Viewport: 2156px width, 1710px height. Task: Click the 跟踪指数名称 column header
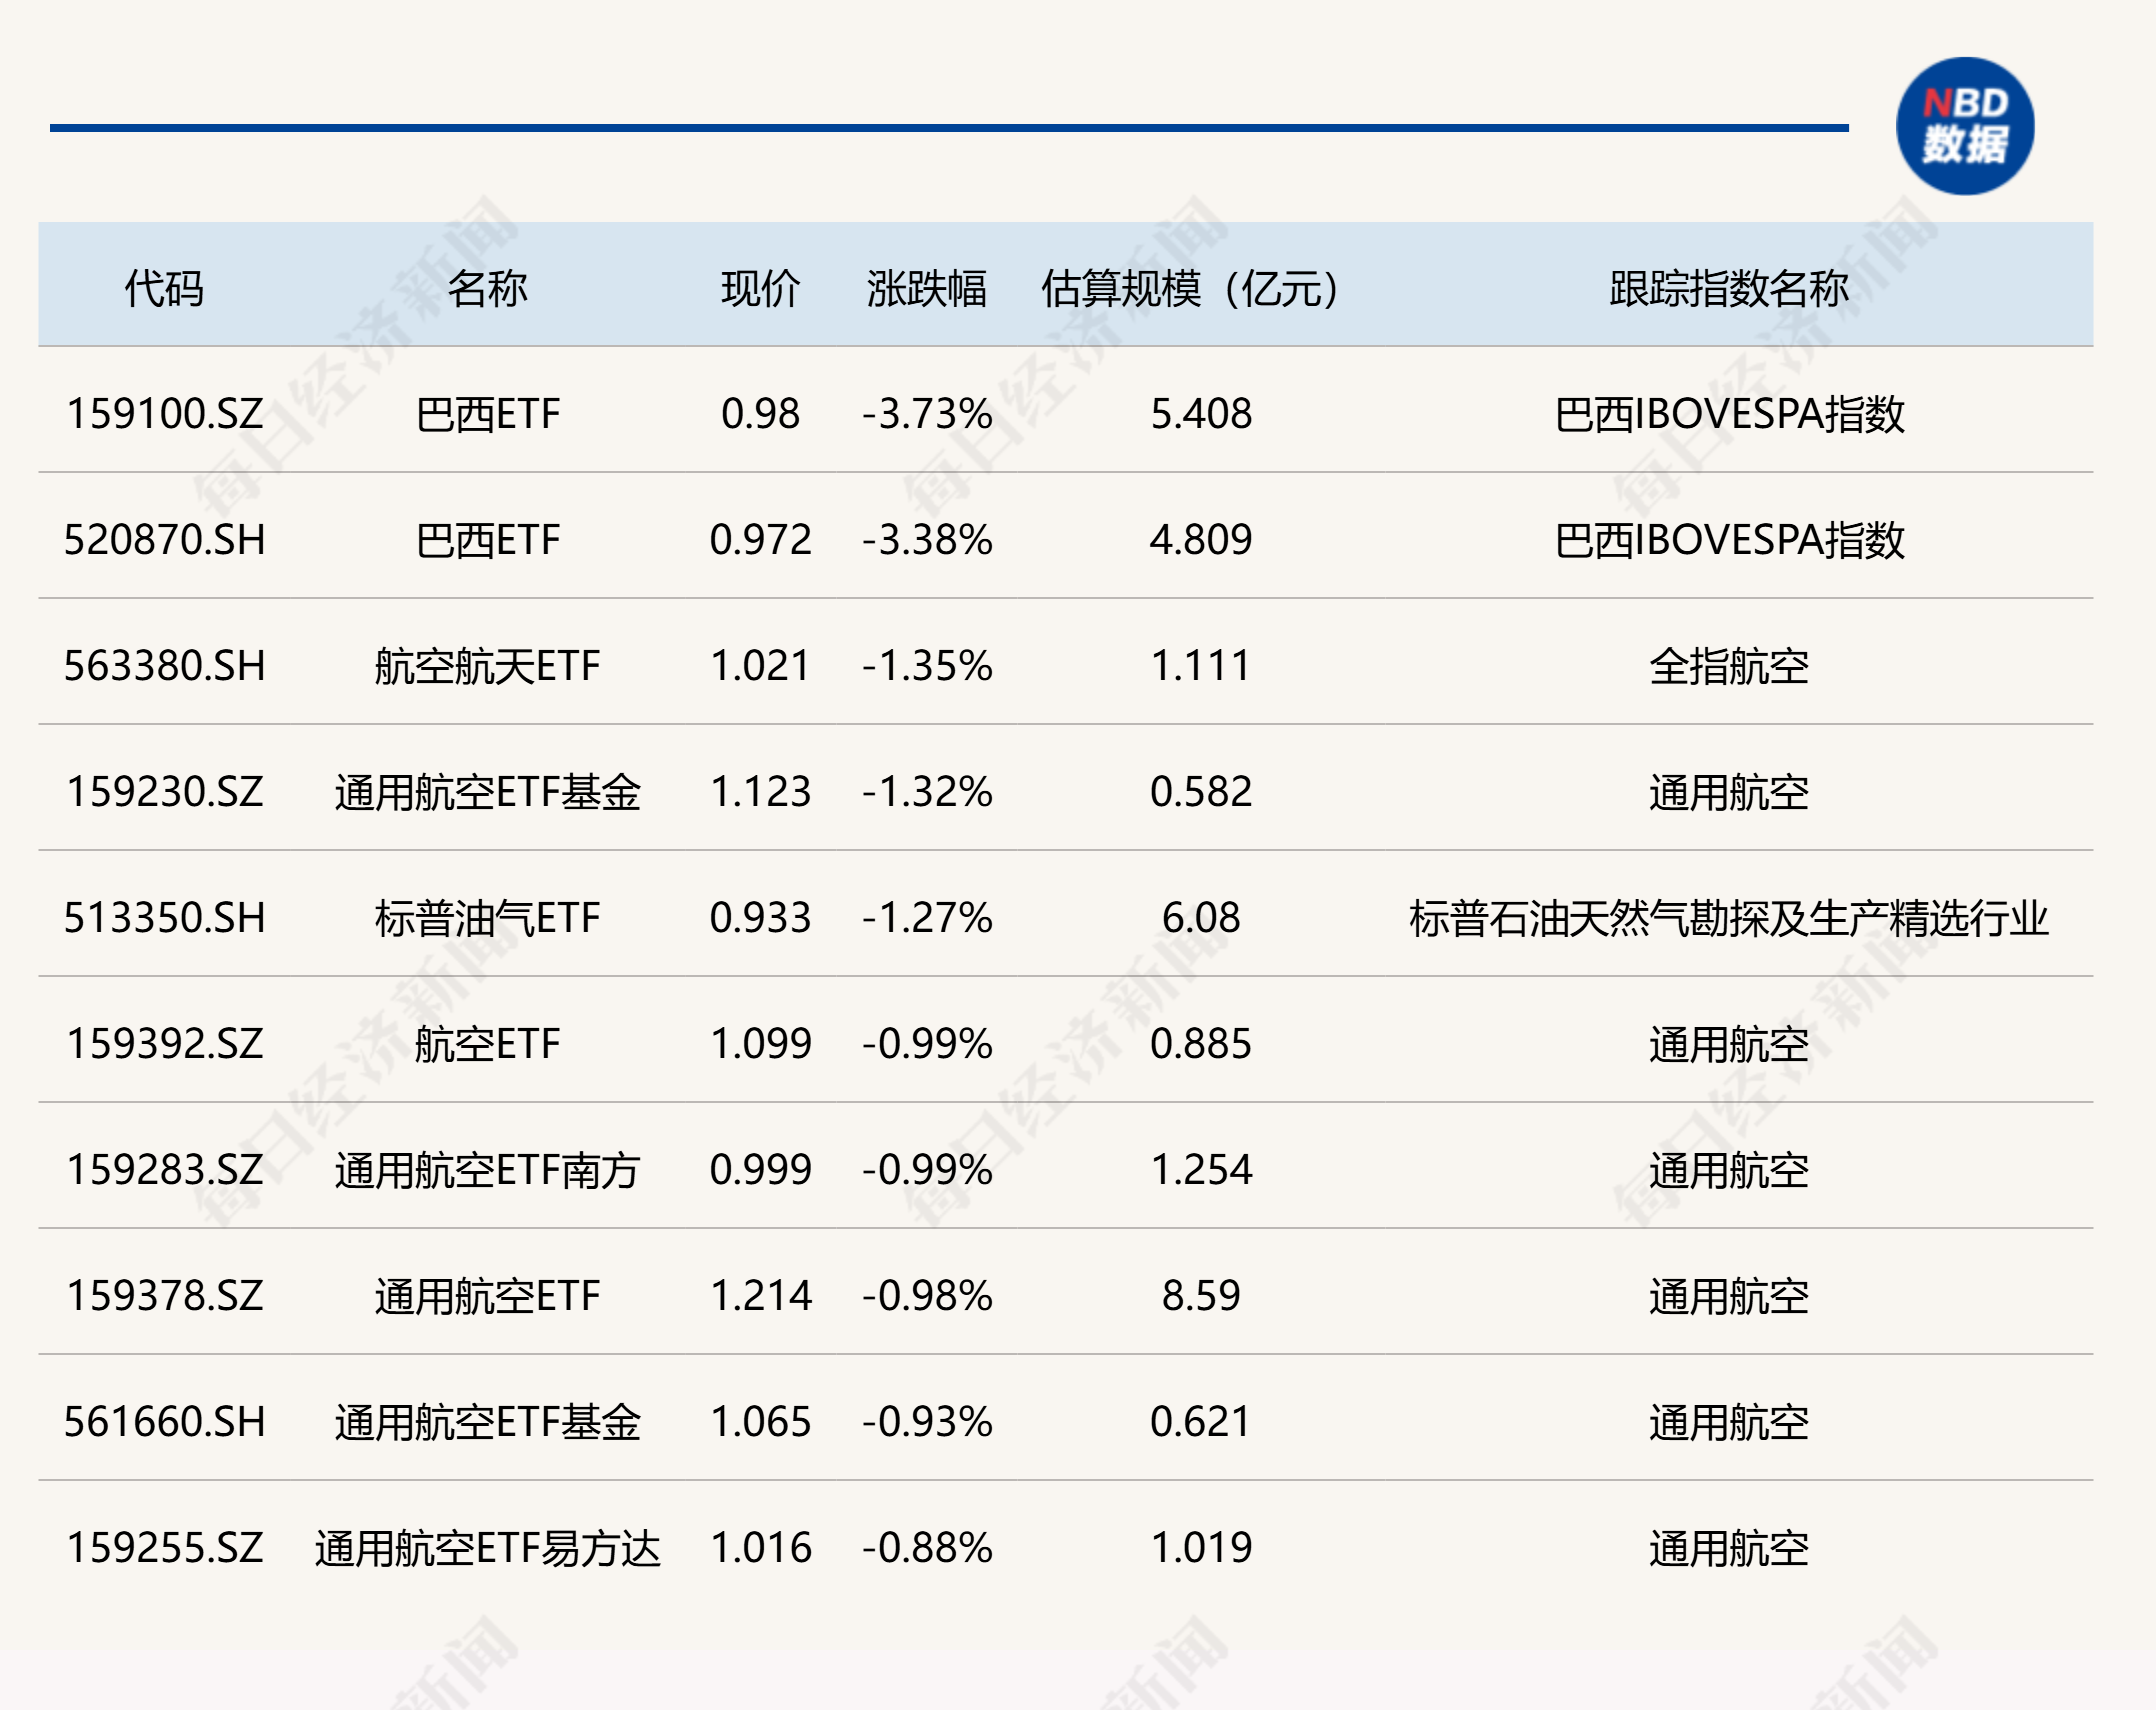pyautogui.click(x=1728, y=289)
